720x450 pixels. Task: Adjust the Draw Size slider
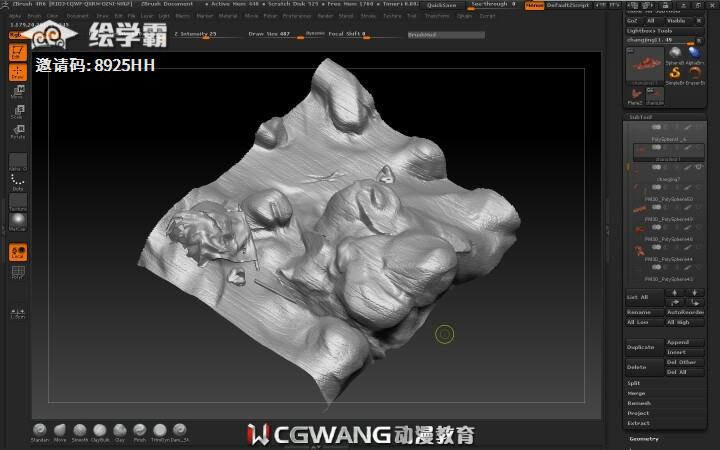click(x=276, y=34)
